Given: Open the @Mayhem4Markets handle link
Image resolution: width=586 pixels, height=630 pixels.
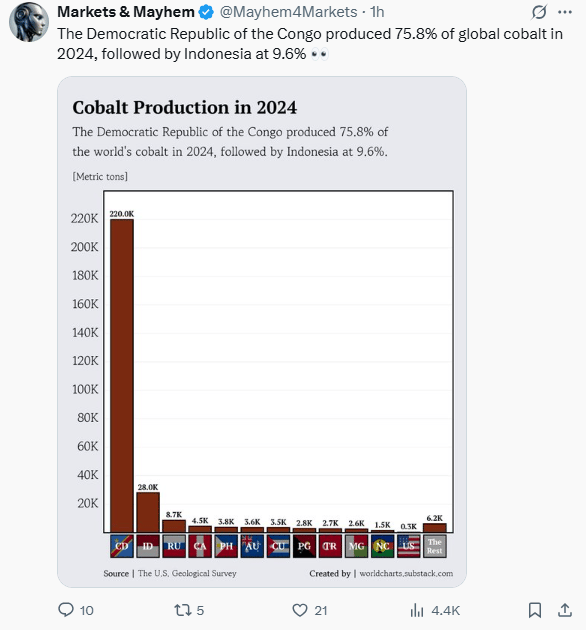Looking at the screenshot, I should point(288,12).
